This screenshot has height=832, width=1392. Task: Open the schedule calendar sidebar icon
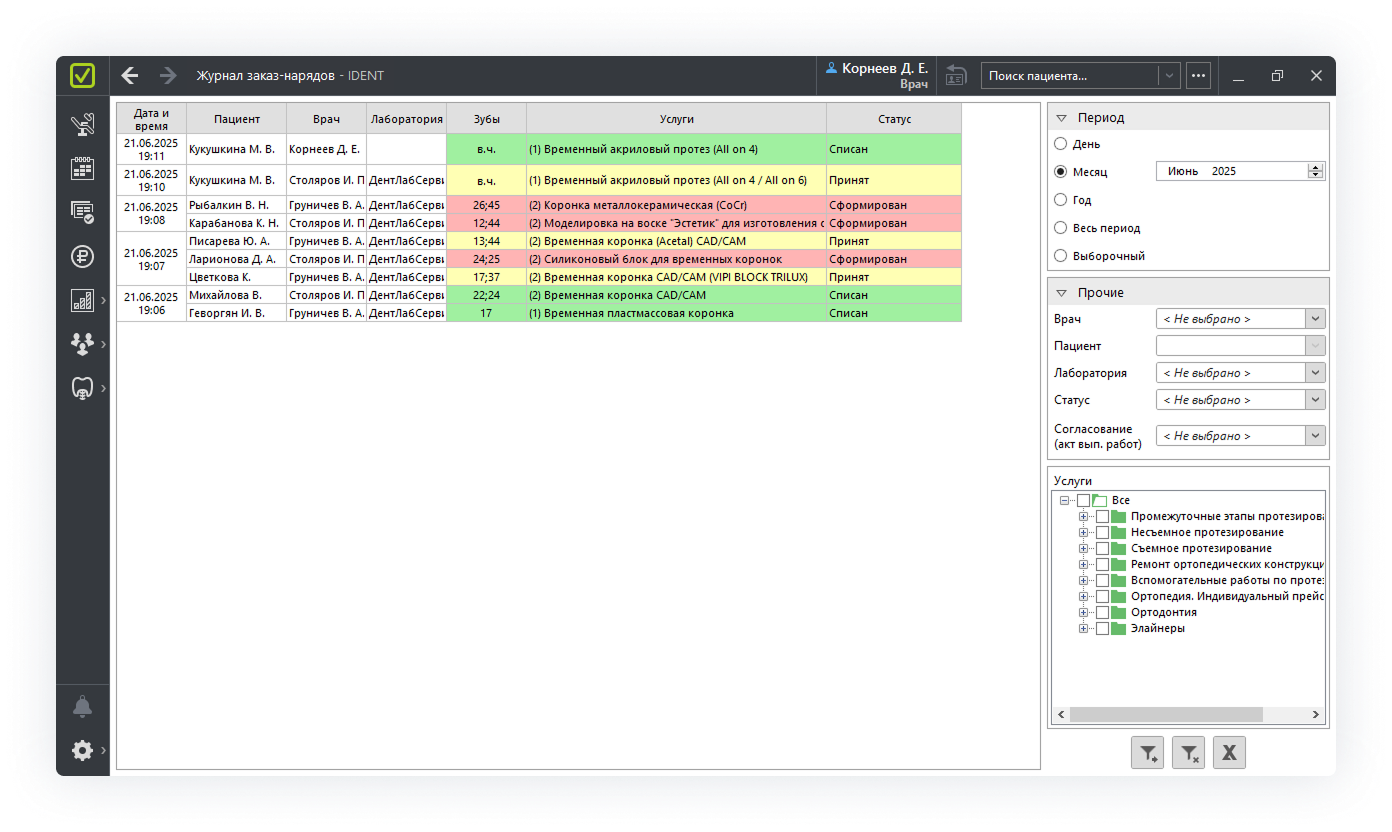pyautogui.click(x=83, y=168)
